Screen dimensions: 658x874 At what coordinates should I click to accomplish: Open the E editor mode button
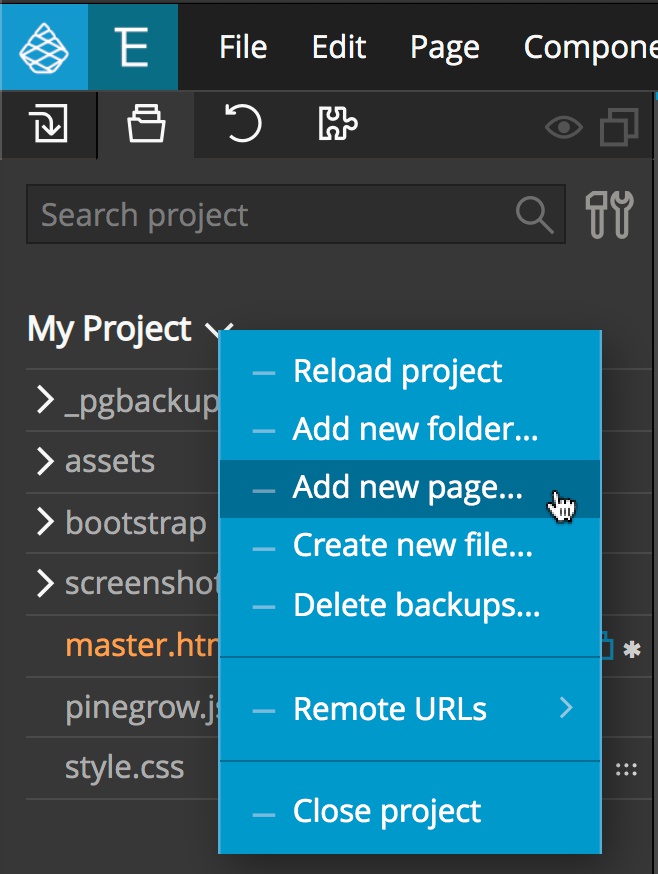133,47
